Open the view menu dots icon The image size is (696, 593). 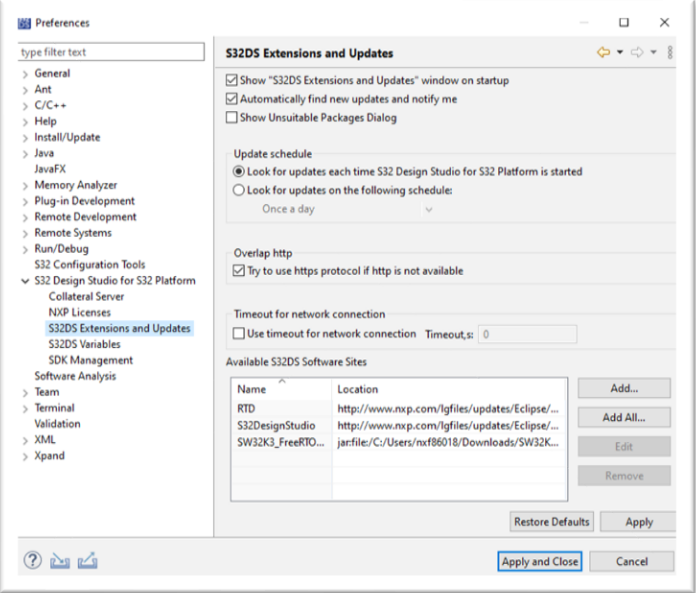click(x=670, y=52)
